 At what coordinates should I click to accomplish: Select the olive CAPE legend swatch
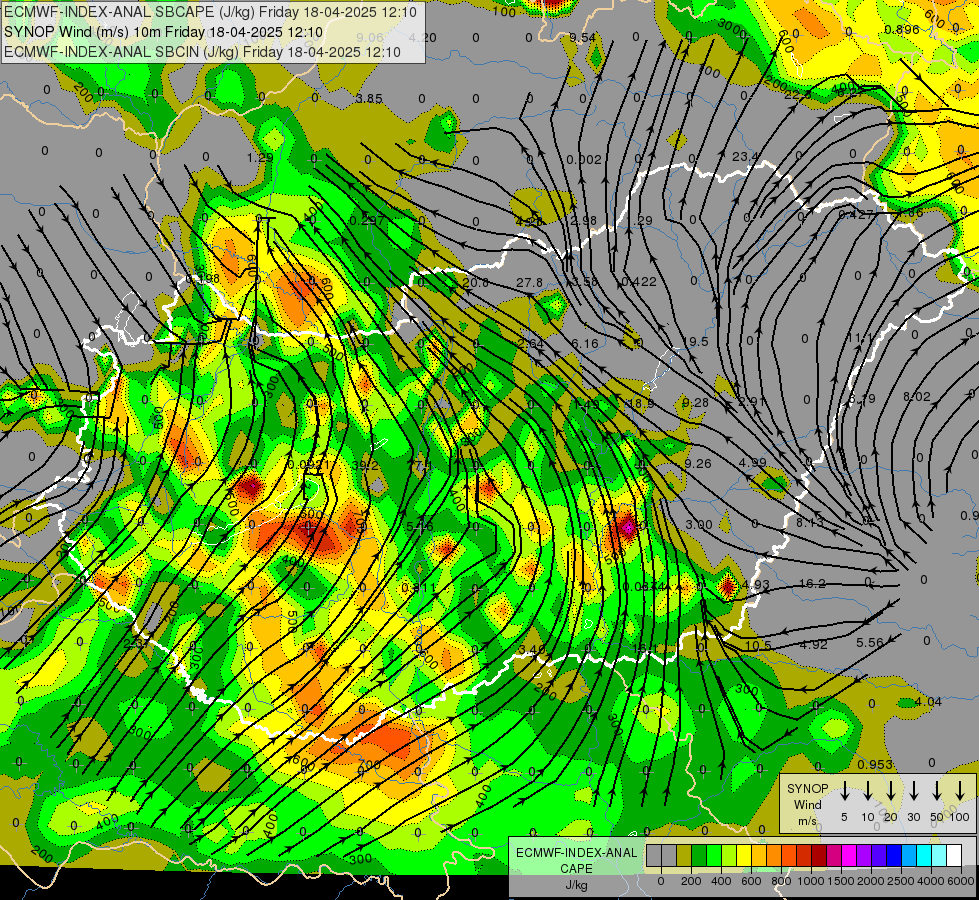pos(684,855)
